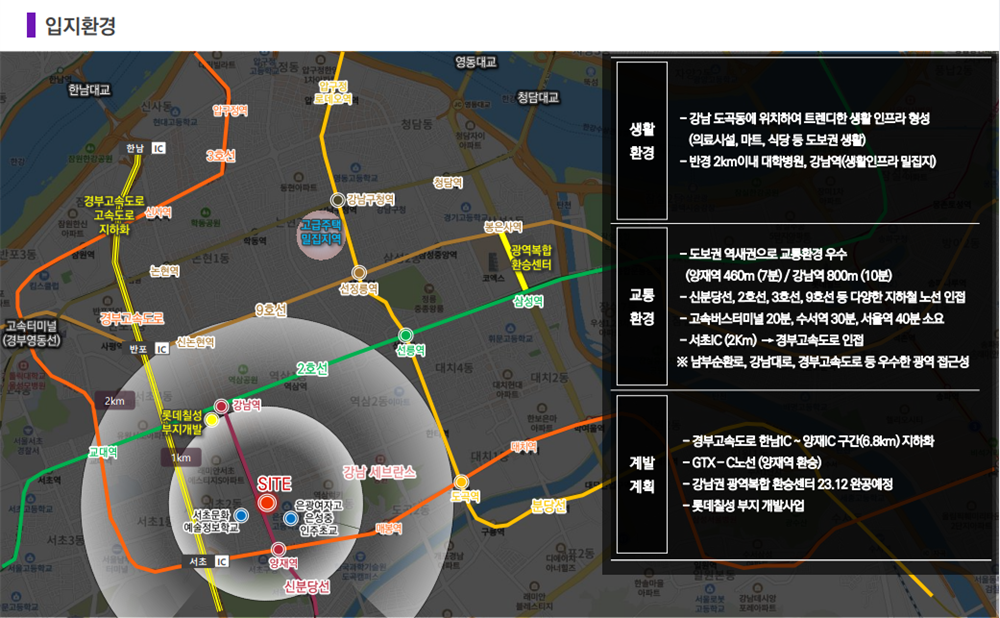Click the 경부고속도로 지하화 label
The width and height of the screenshot is (1000, 618).
114,215
